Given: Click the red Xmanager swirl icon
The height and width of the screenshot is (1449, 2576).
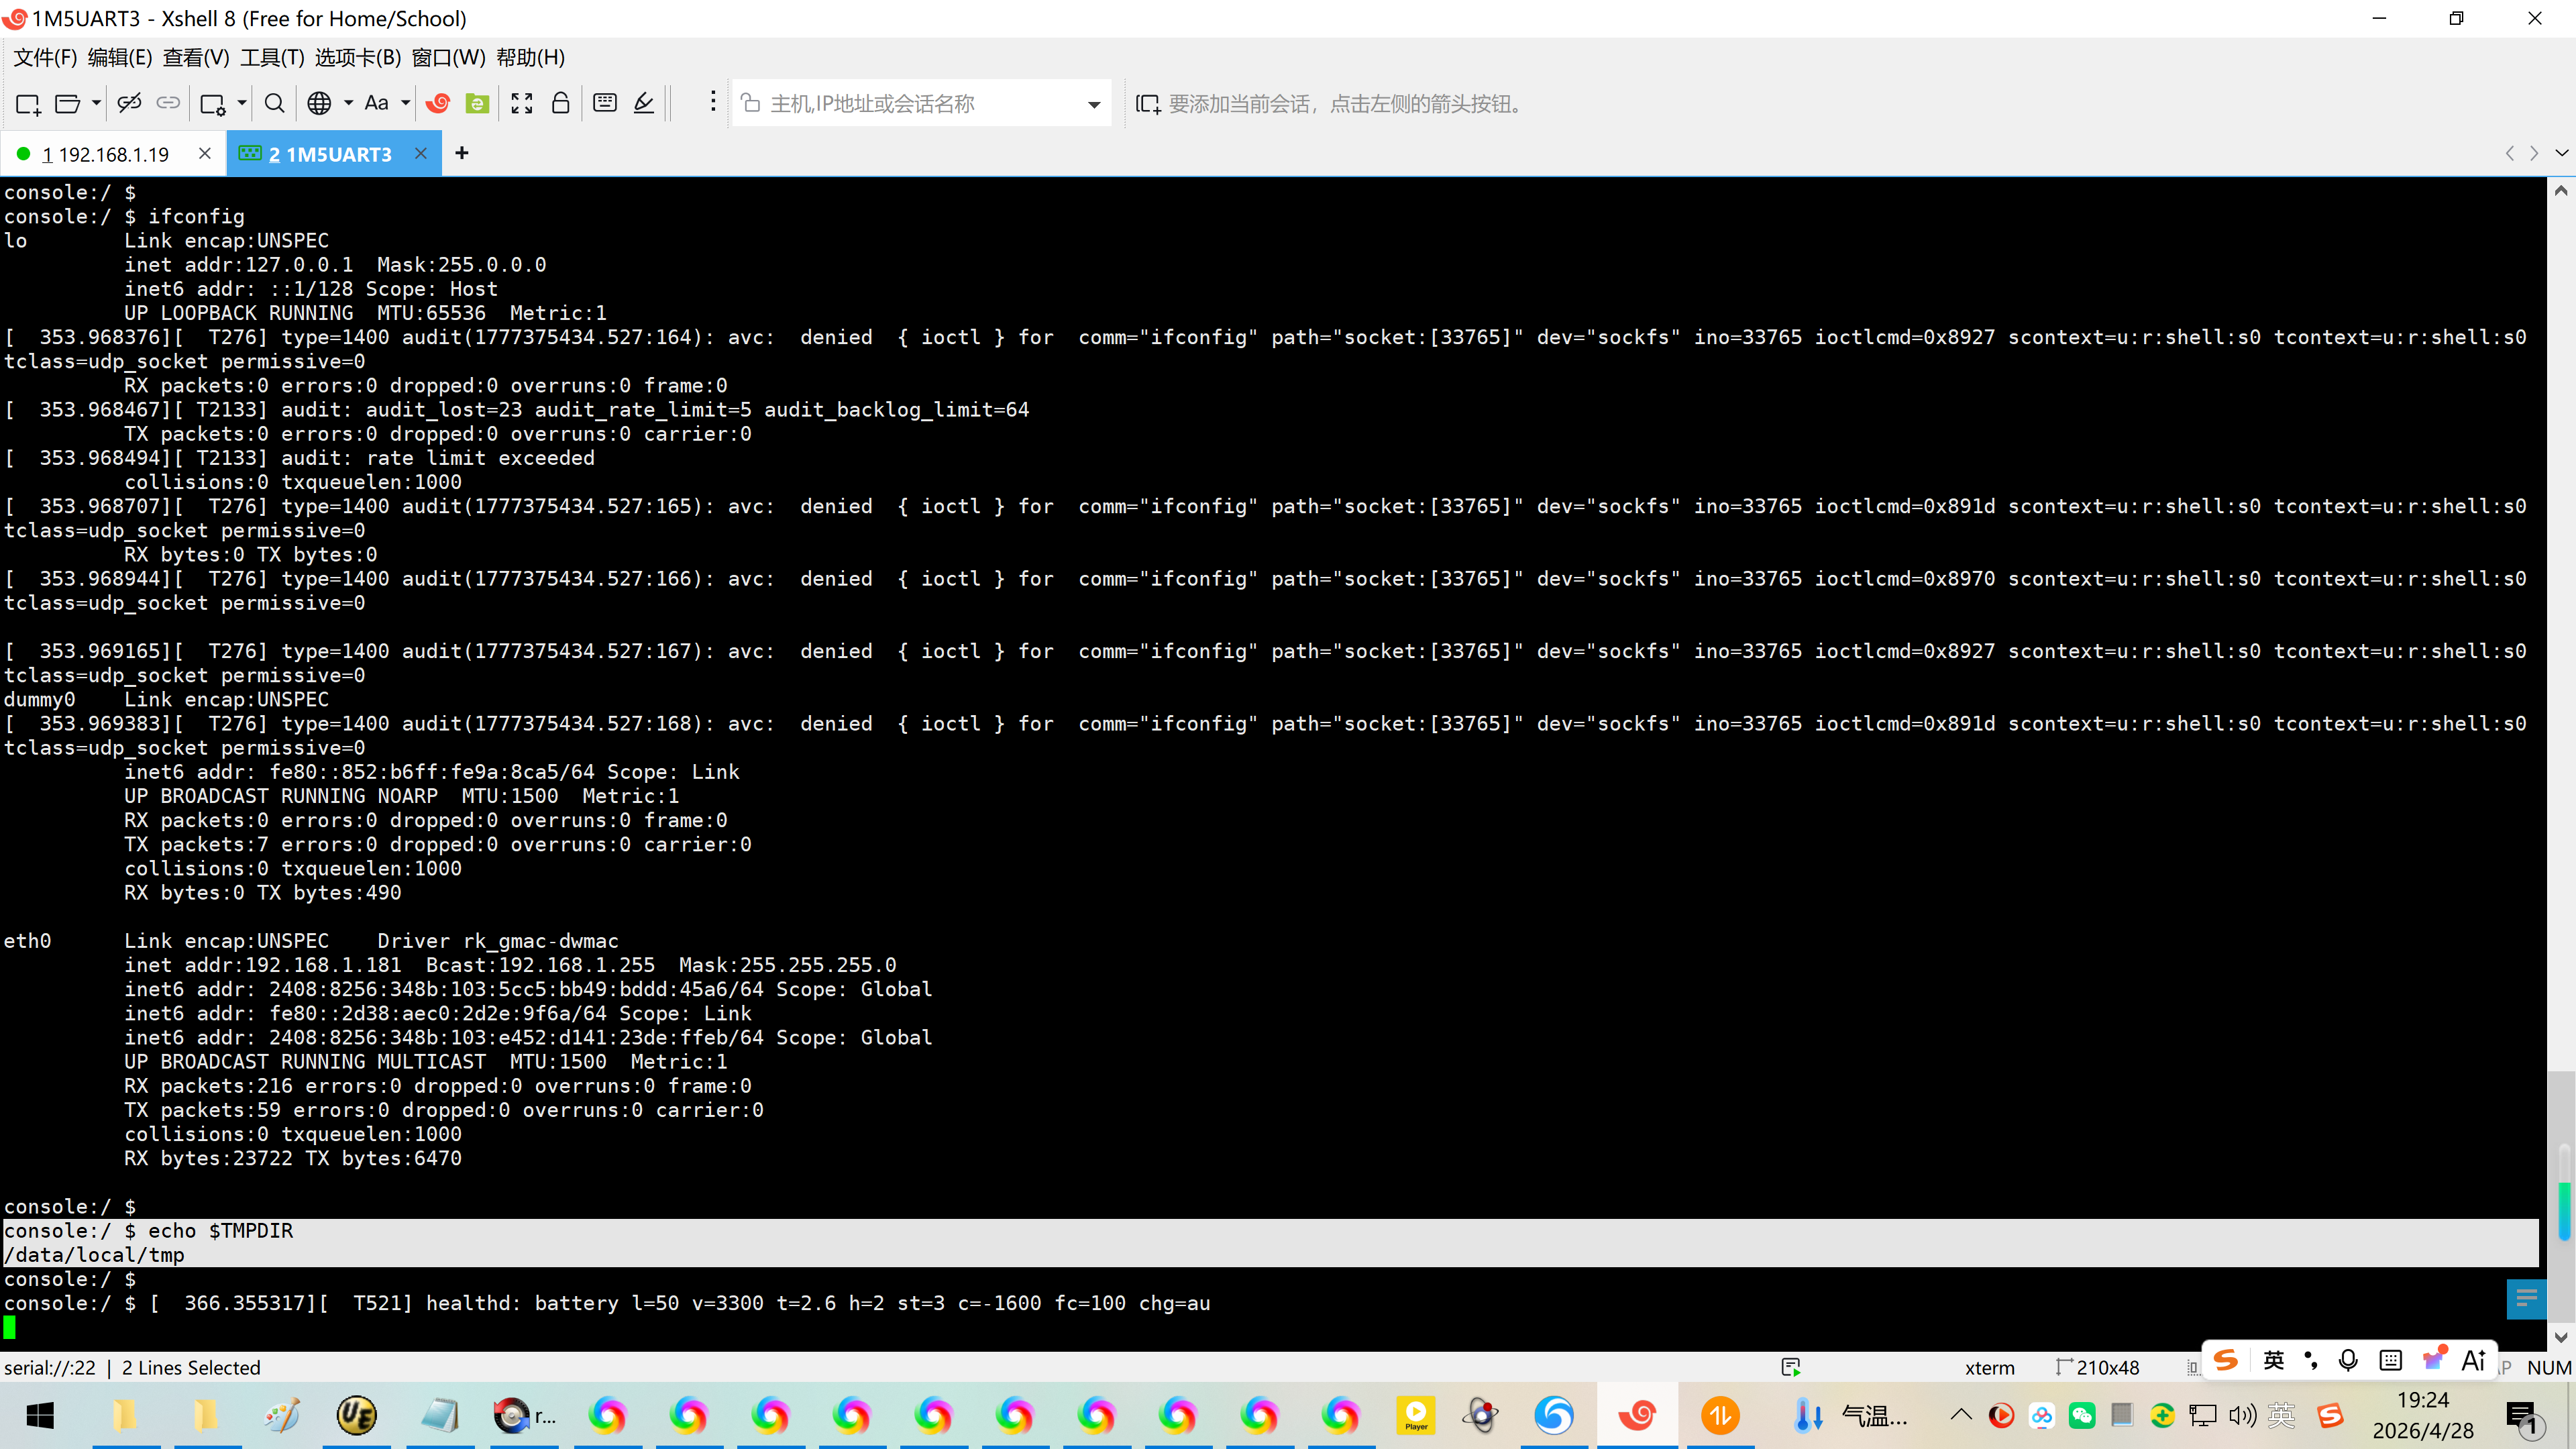Looking at the screenshot, I should click(437, 103).
